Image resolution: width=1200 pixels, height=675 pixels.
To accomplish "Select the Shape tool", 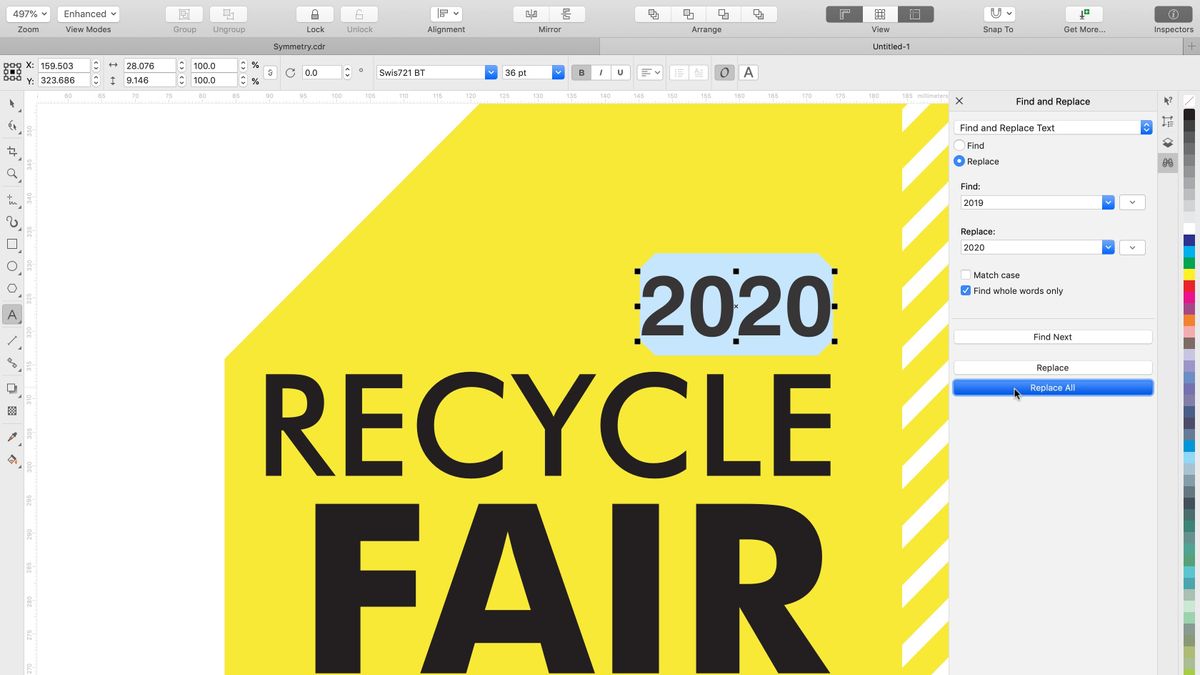I will (13, 127).
